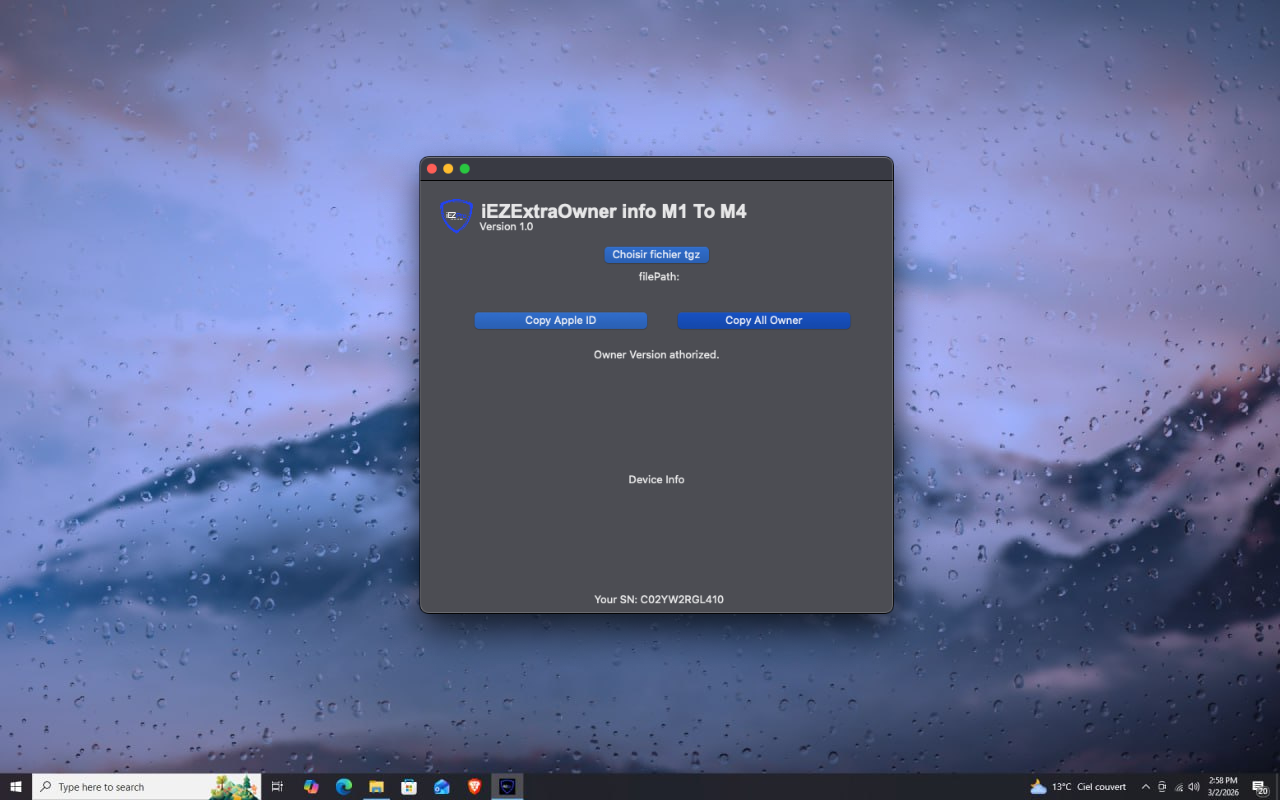Image resolution: width=1280 pixels, height=800 pixels.
Task: Click Choisir fichier tgz button
Action: 656,254
